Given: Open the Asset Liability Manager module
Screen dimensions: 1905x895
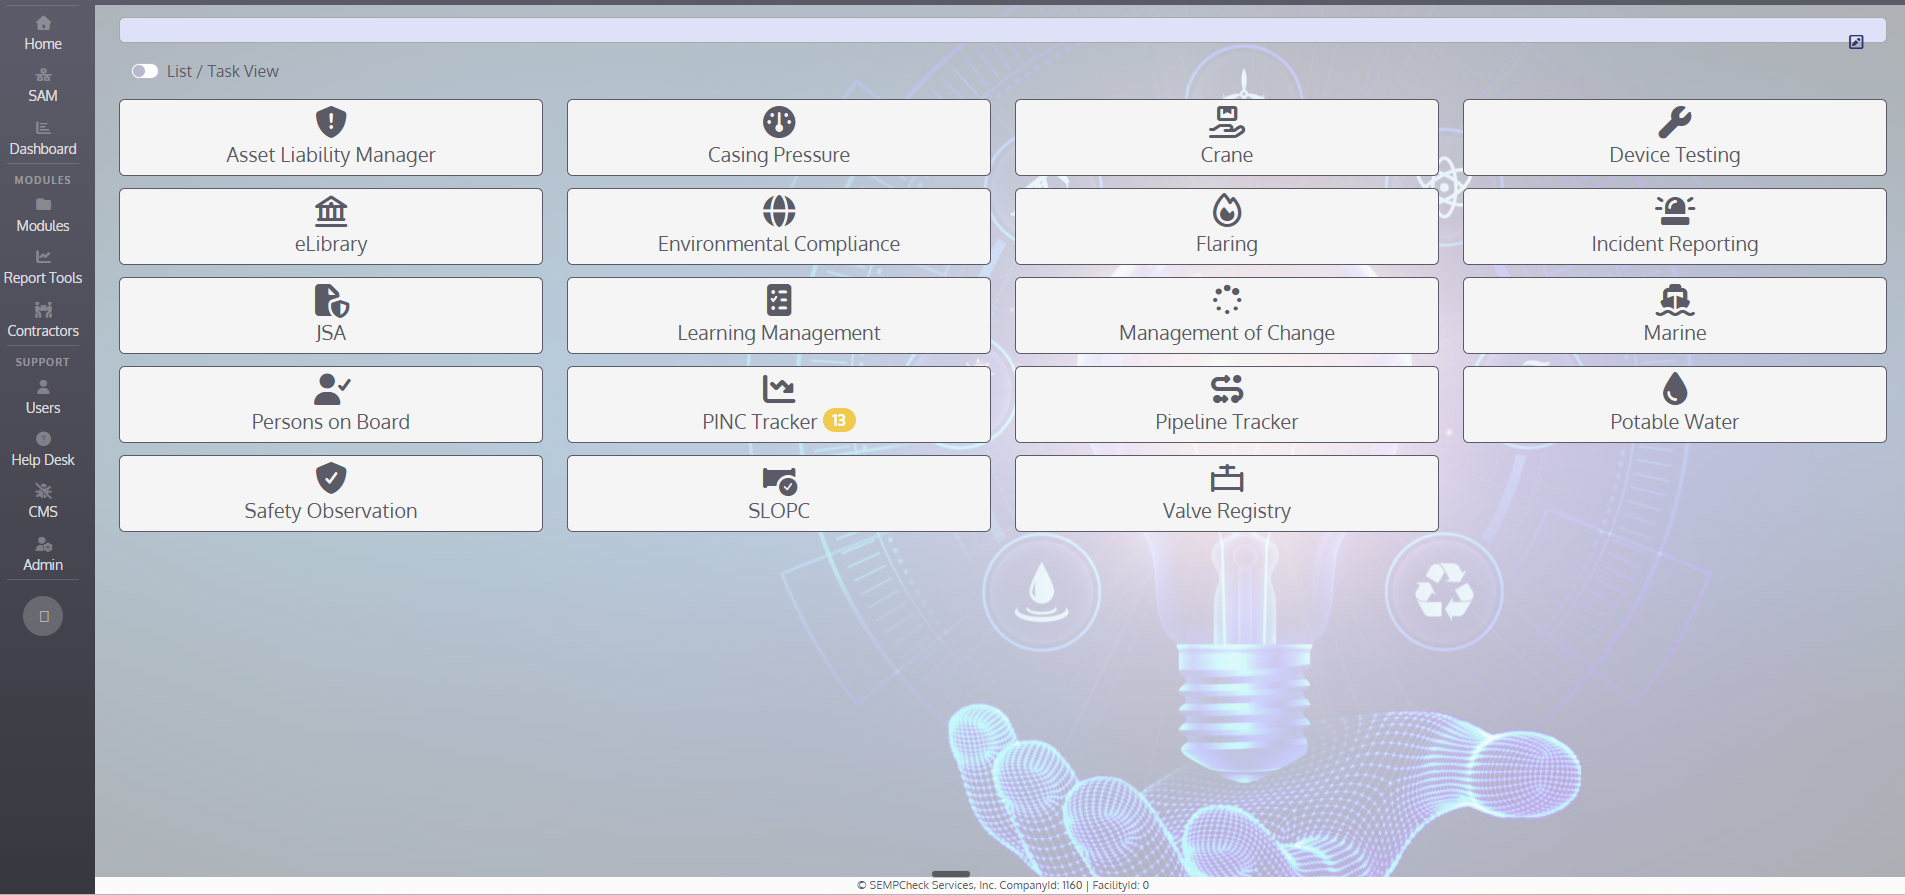Looking at the screenshot, I should click(x=331, y=138).
